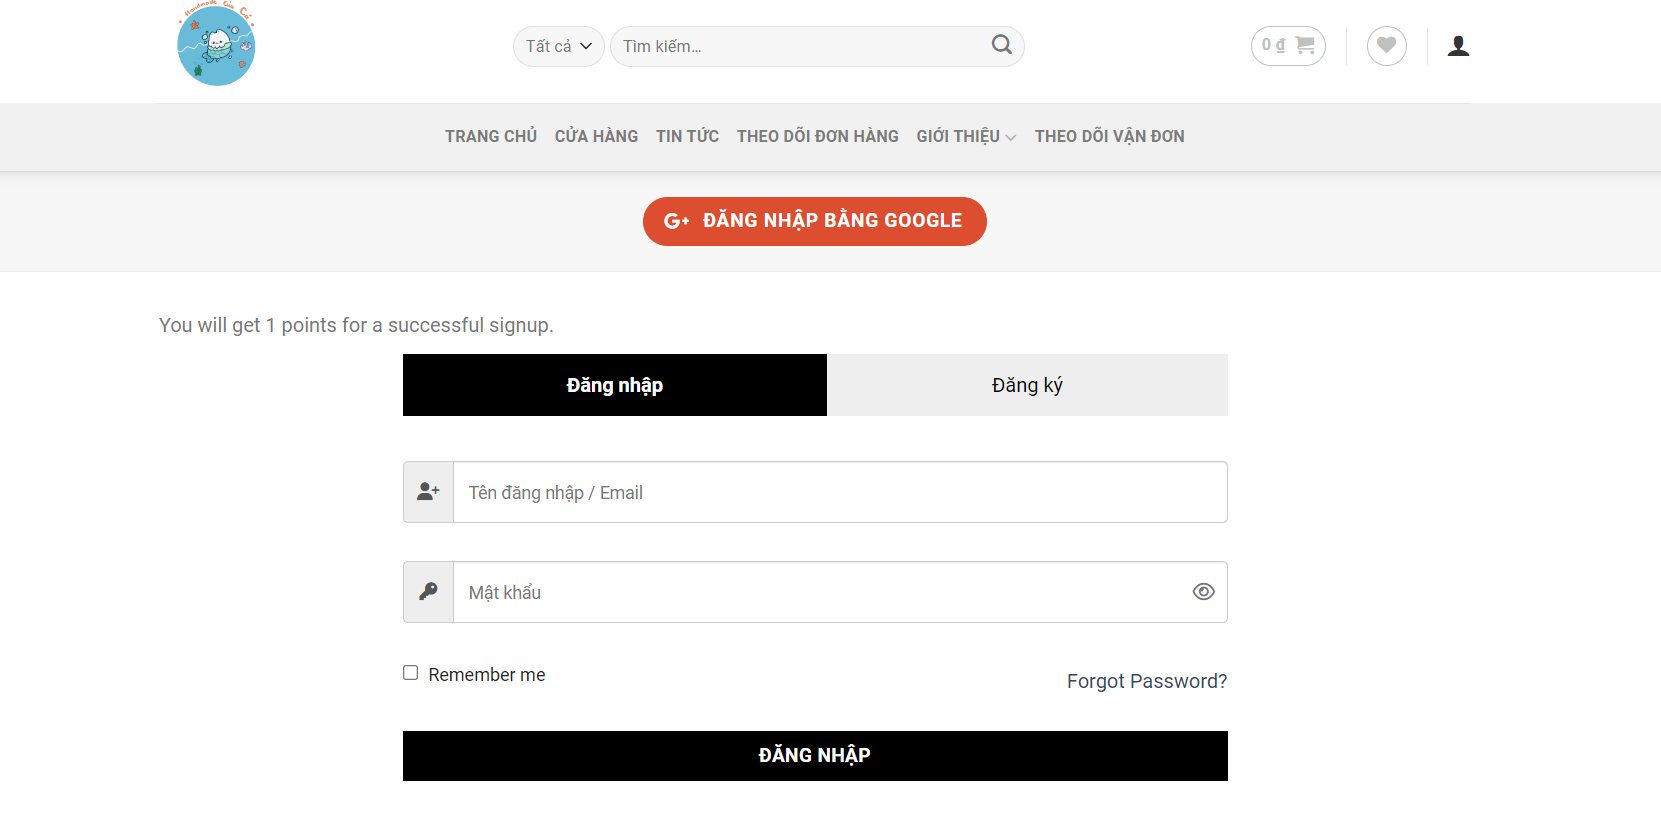Click the black Đăng nhập submit button
Image resolution: width=1661 pixels, height=832 pixels.
coord(815,756)
